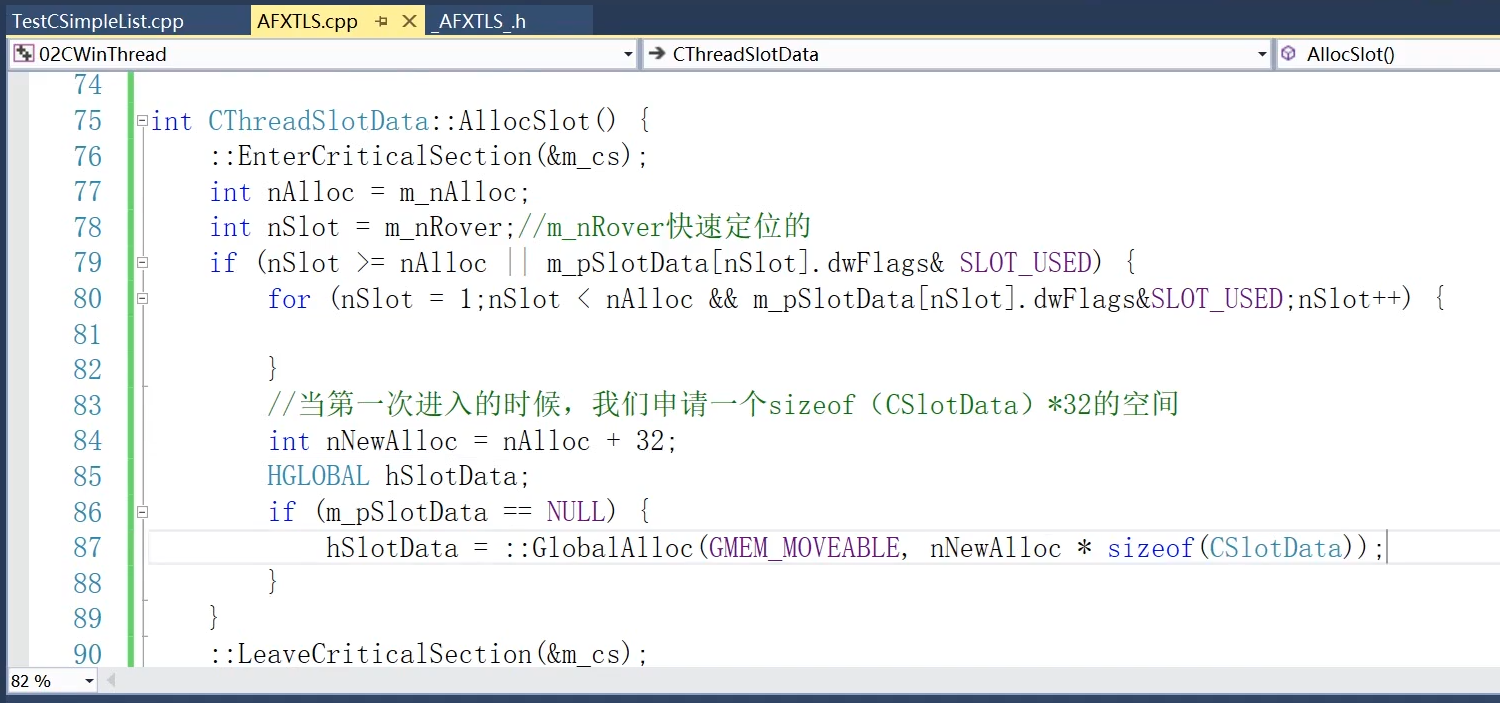
Task: Open the _AFXTLS_.h tab
Action: (x=477, y=21)
